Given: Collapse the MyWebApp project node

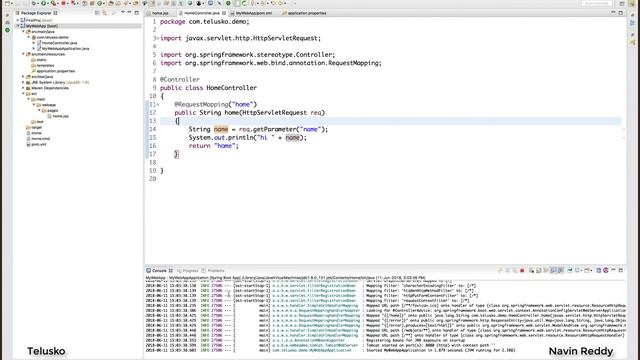Looking at the screenshot, I should point(18,26).
